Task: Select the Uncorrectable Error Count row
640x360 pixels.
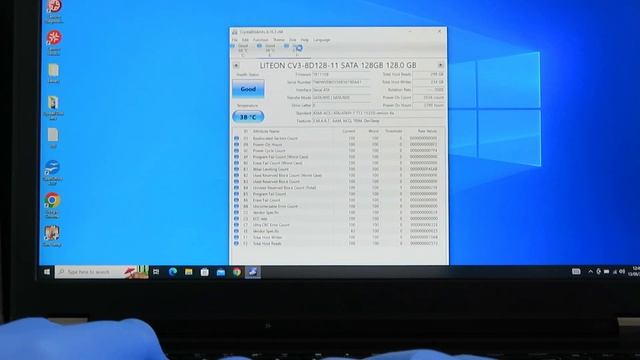Action: [x=337, y=206]
